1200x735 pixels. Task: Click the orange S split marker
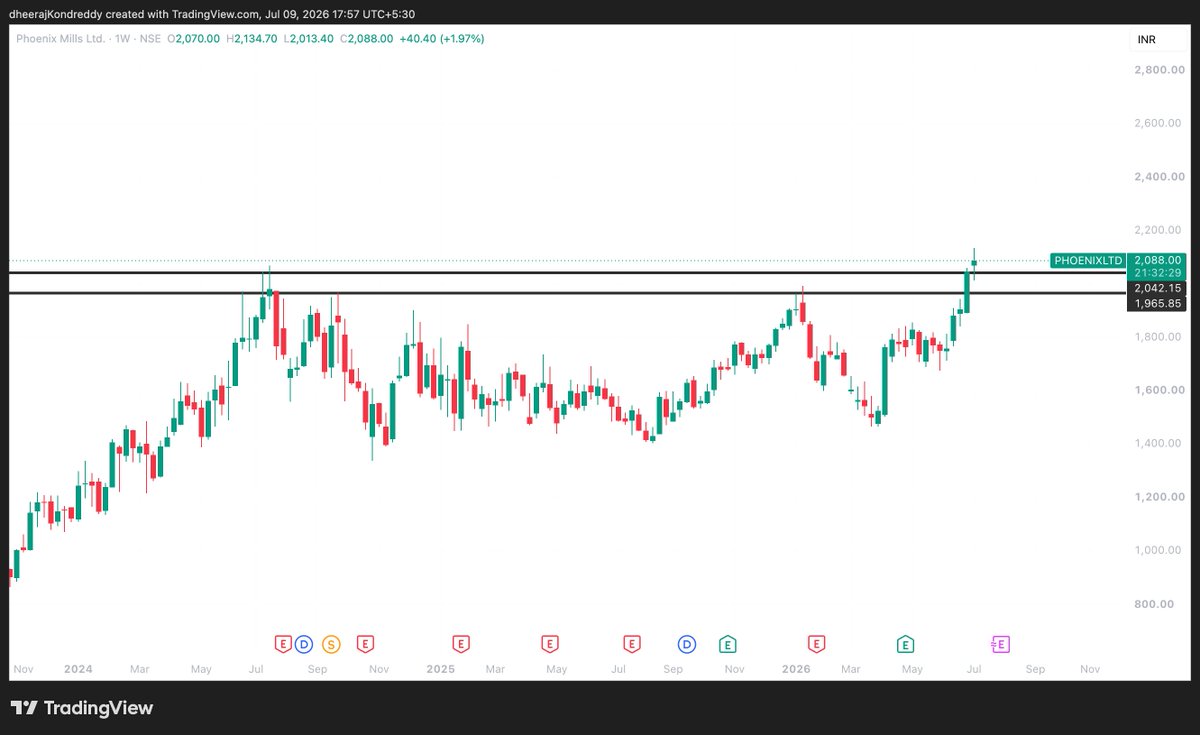click(331, 644)
